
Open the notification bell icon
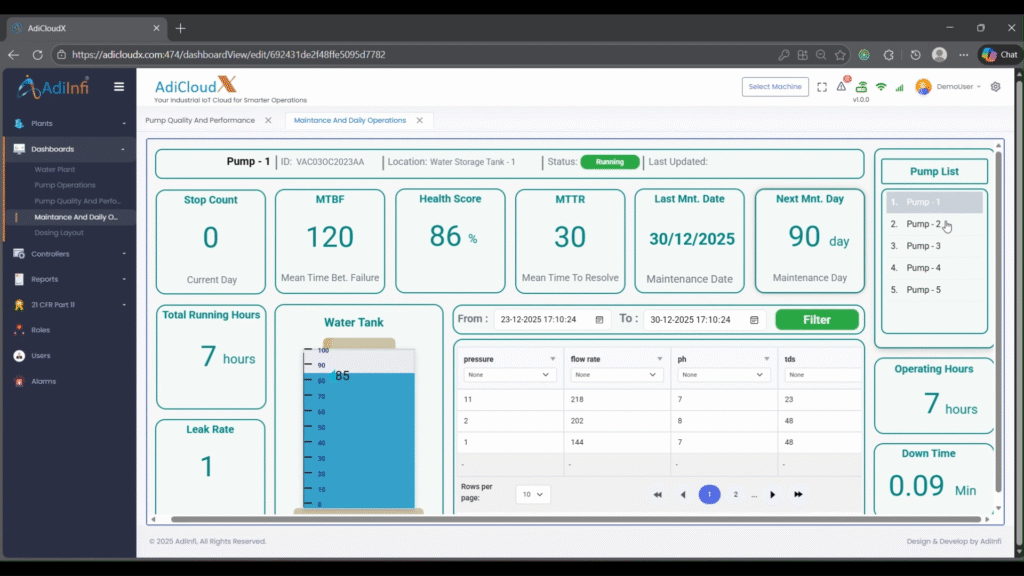(843, 87)
